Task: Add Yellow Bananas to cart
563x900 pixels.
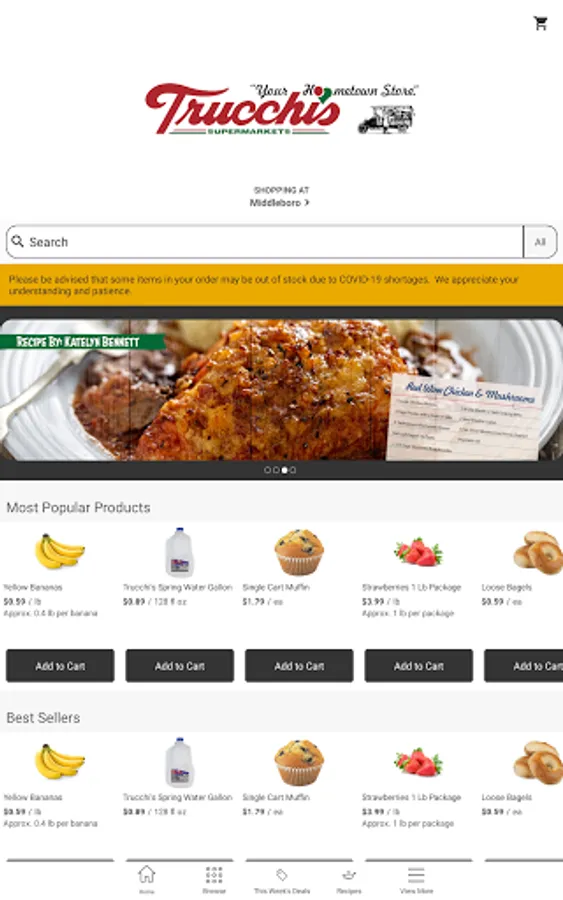Action: click(60, 666)
